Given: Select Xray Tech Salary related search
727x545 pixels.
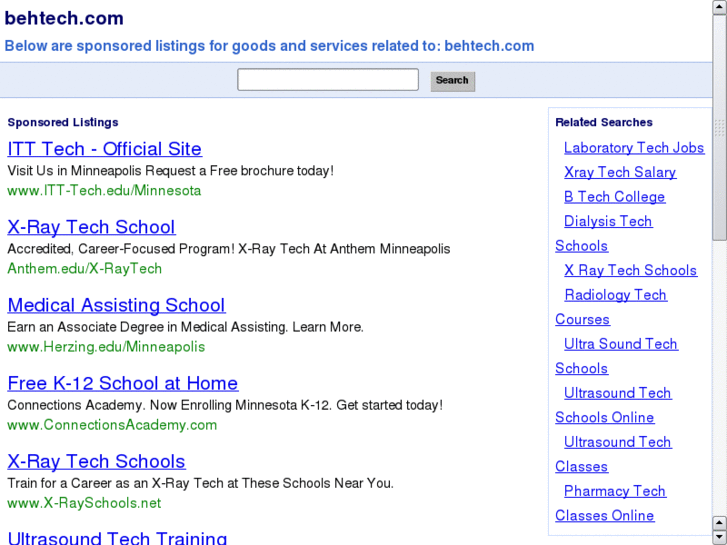Looking at the screenshot, I should click(x=620, y=173).
